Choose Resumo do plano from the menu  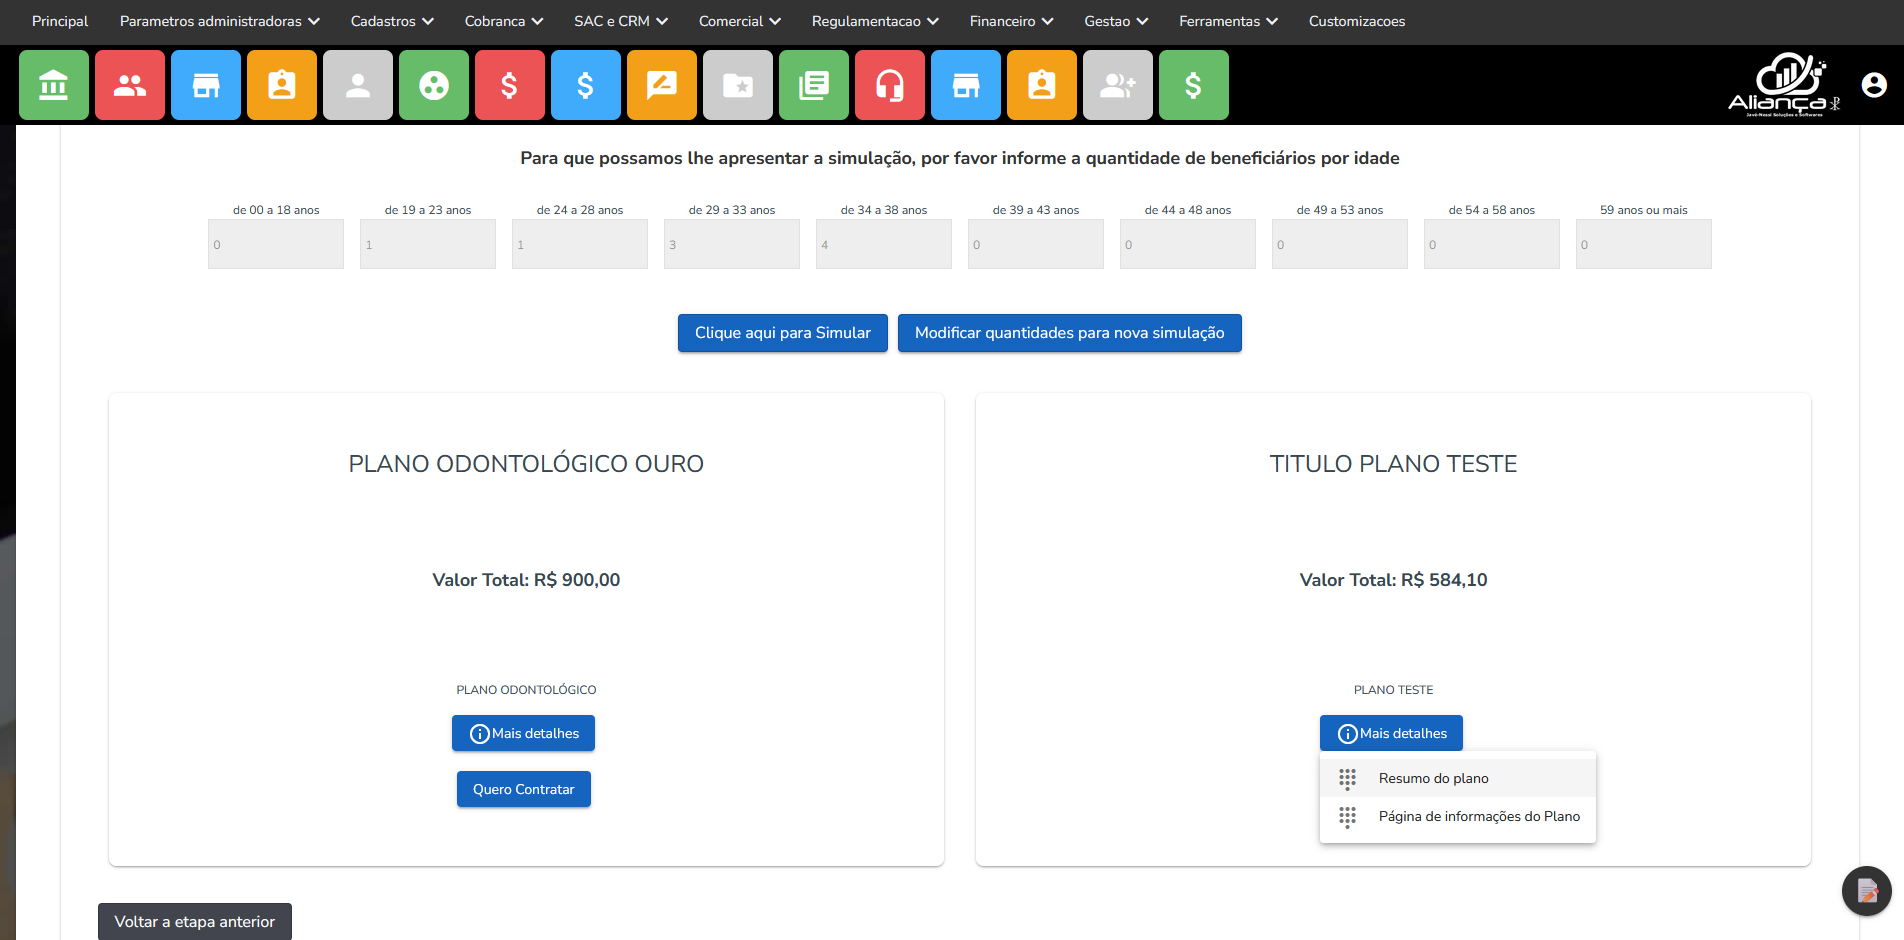click(x=1433, y=778)
